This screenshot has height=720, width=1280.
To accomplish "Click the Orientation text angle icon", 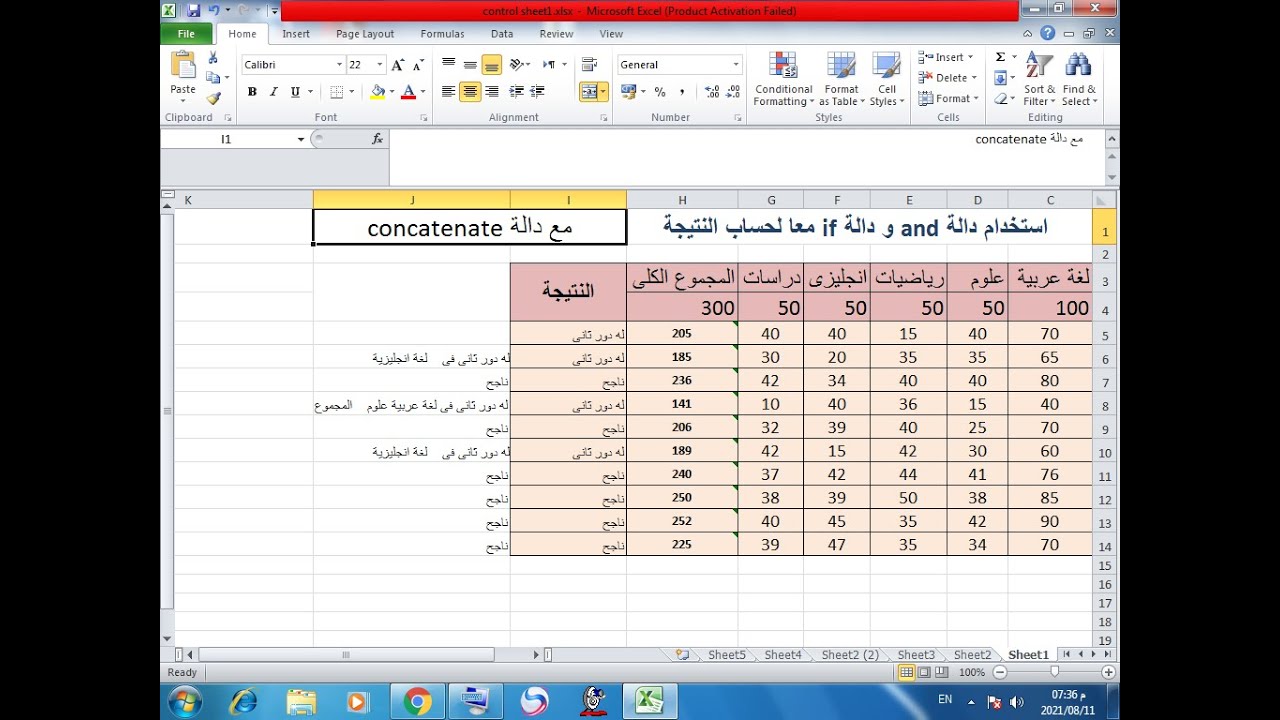I will (517, 65).
